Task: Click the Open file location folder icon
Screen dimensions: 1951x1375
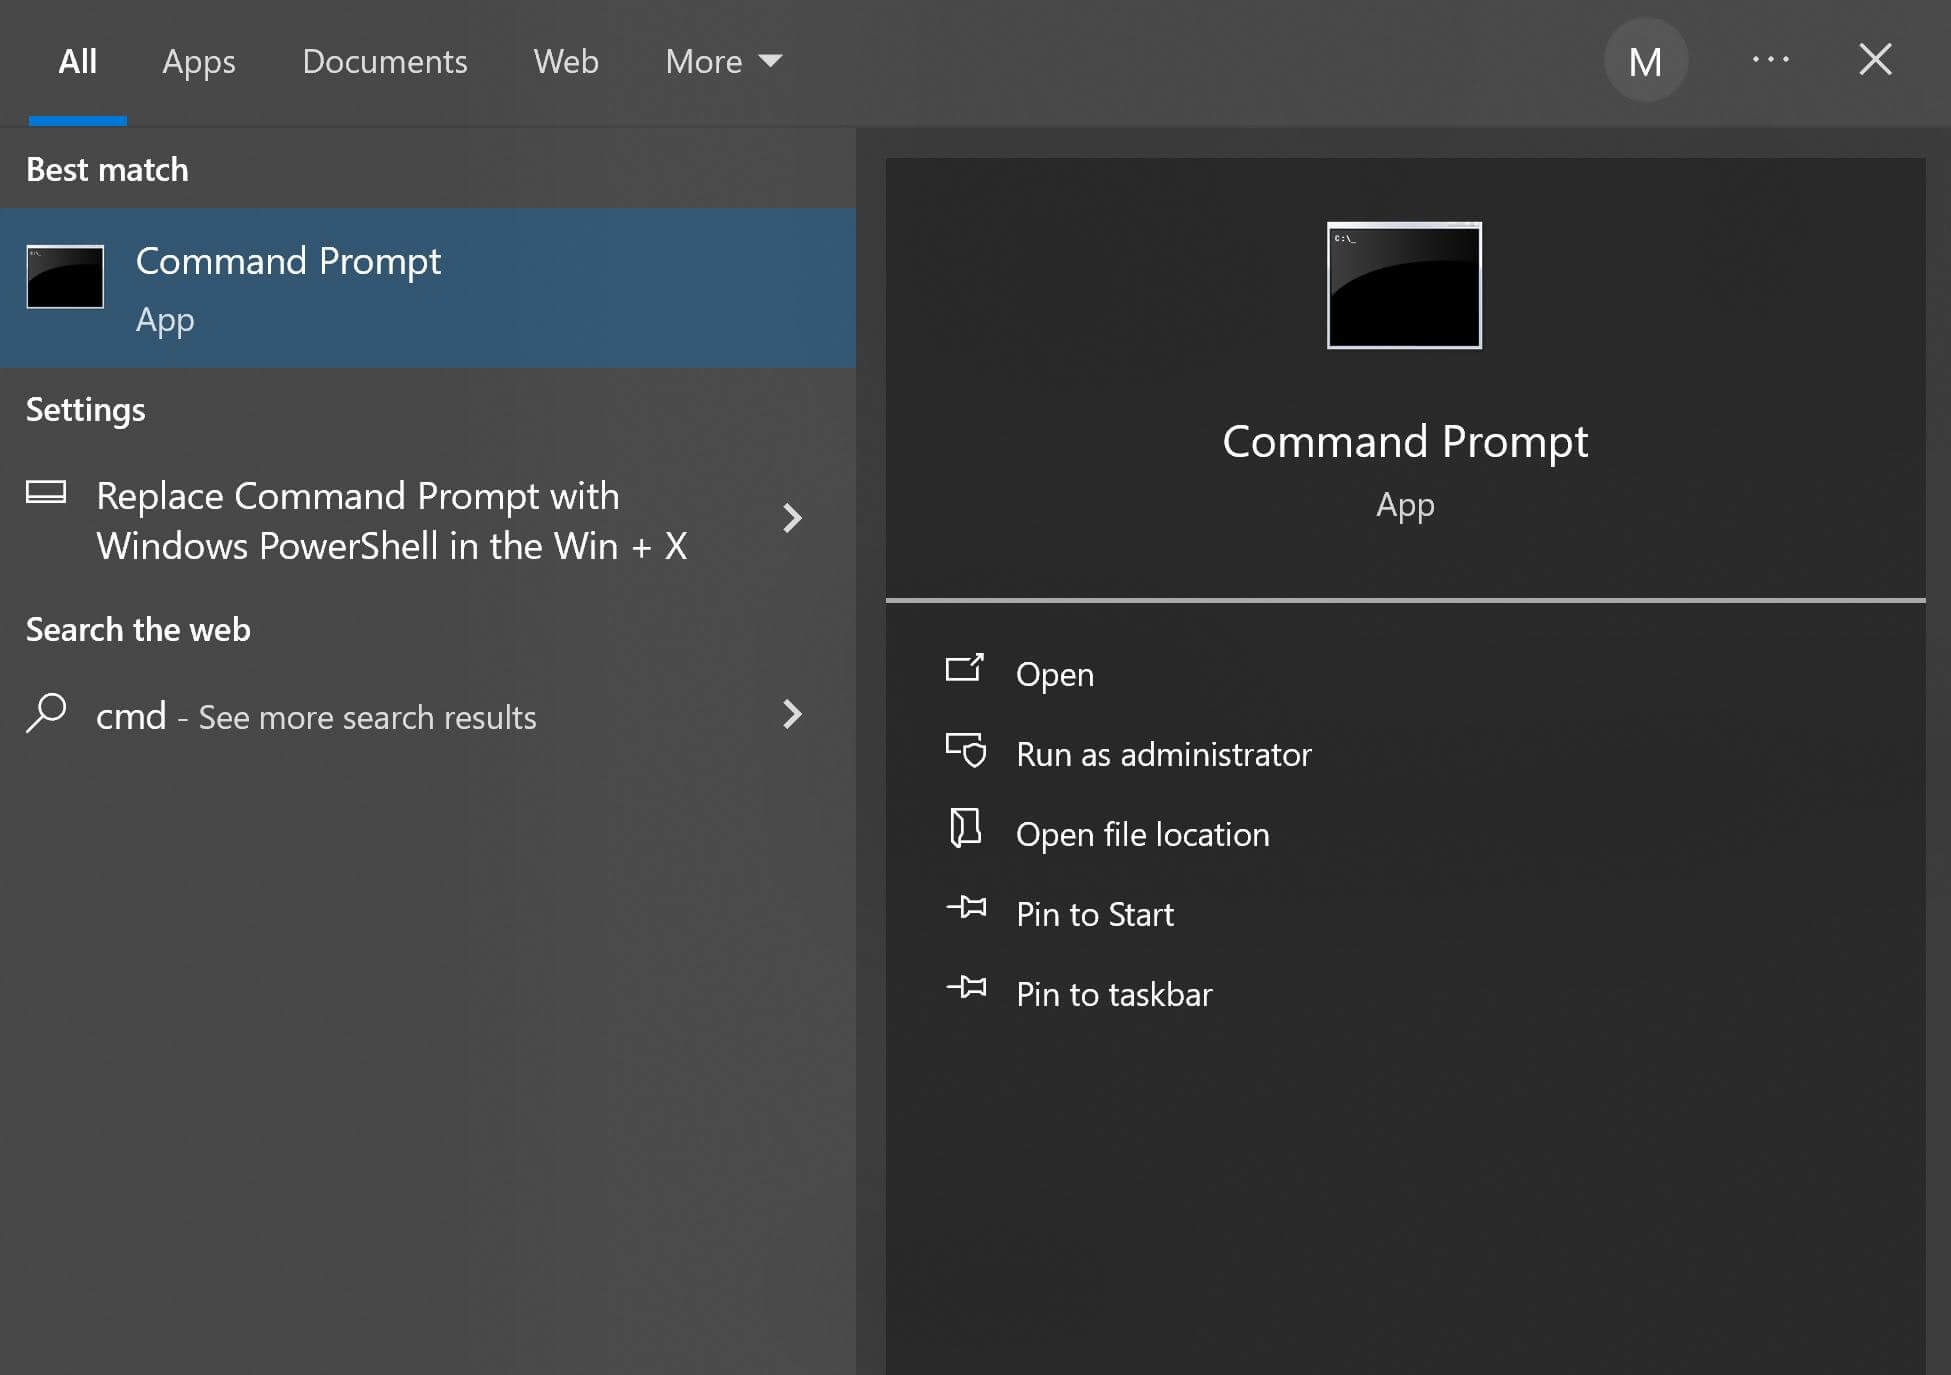Action: tap(965, 829)
